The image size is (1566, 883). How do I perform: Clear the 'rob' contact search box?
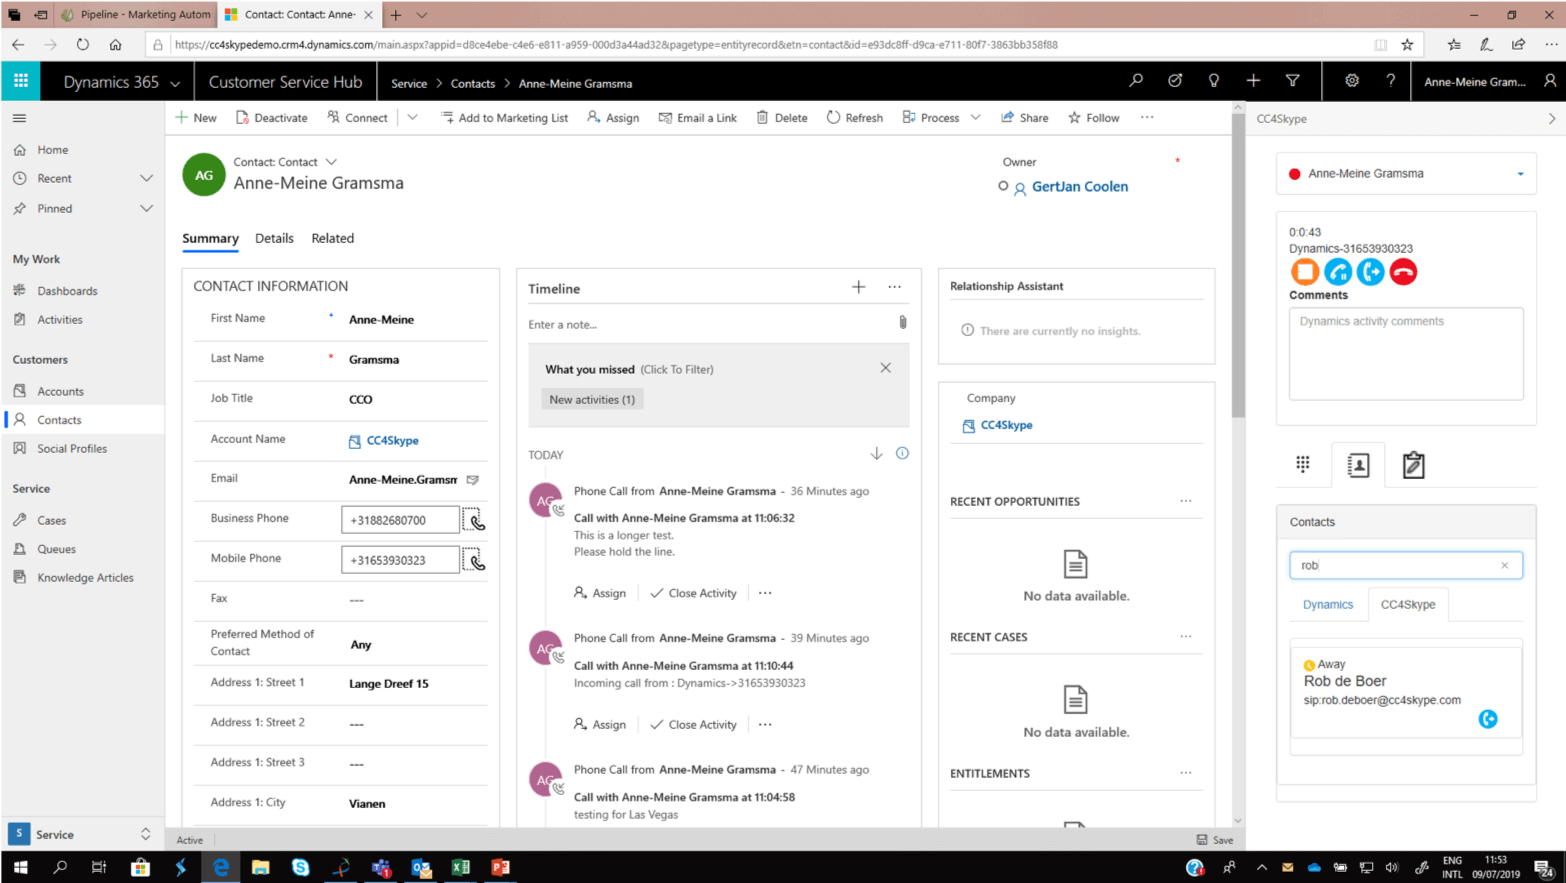pyautogui.click(x=1504, y=565)
